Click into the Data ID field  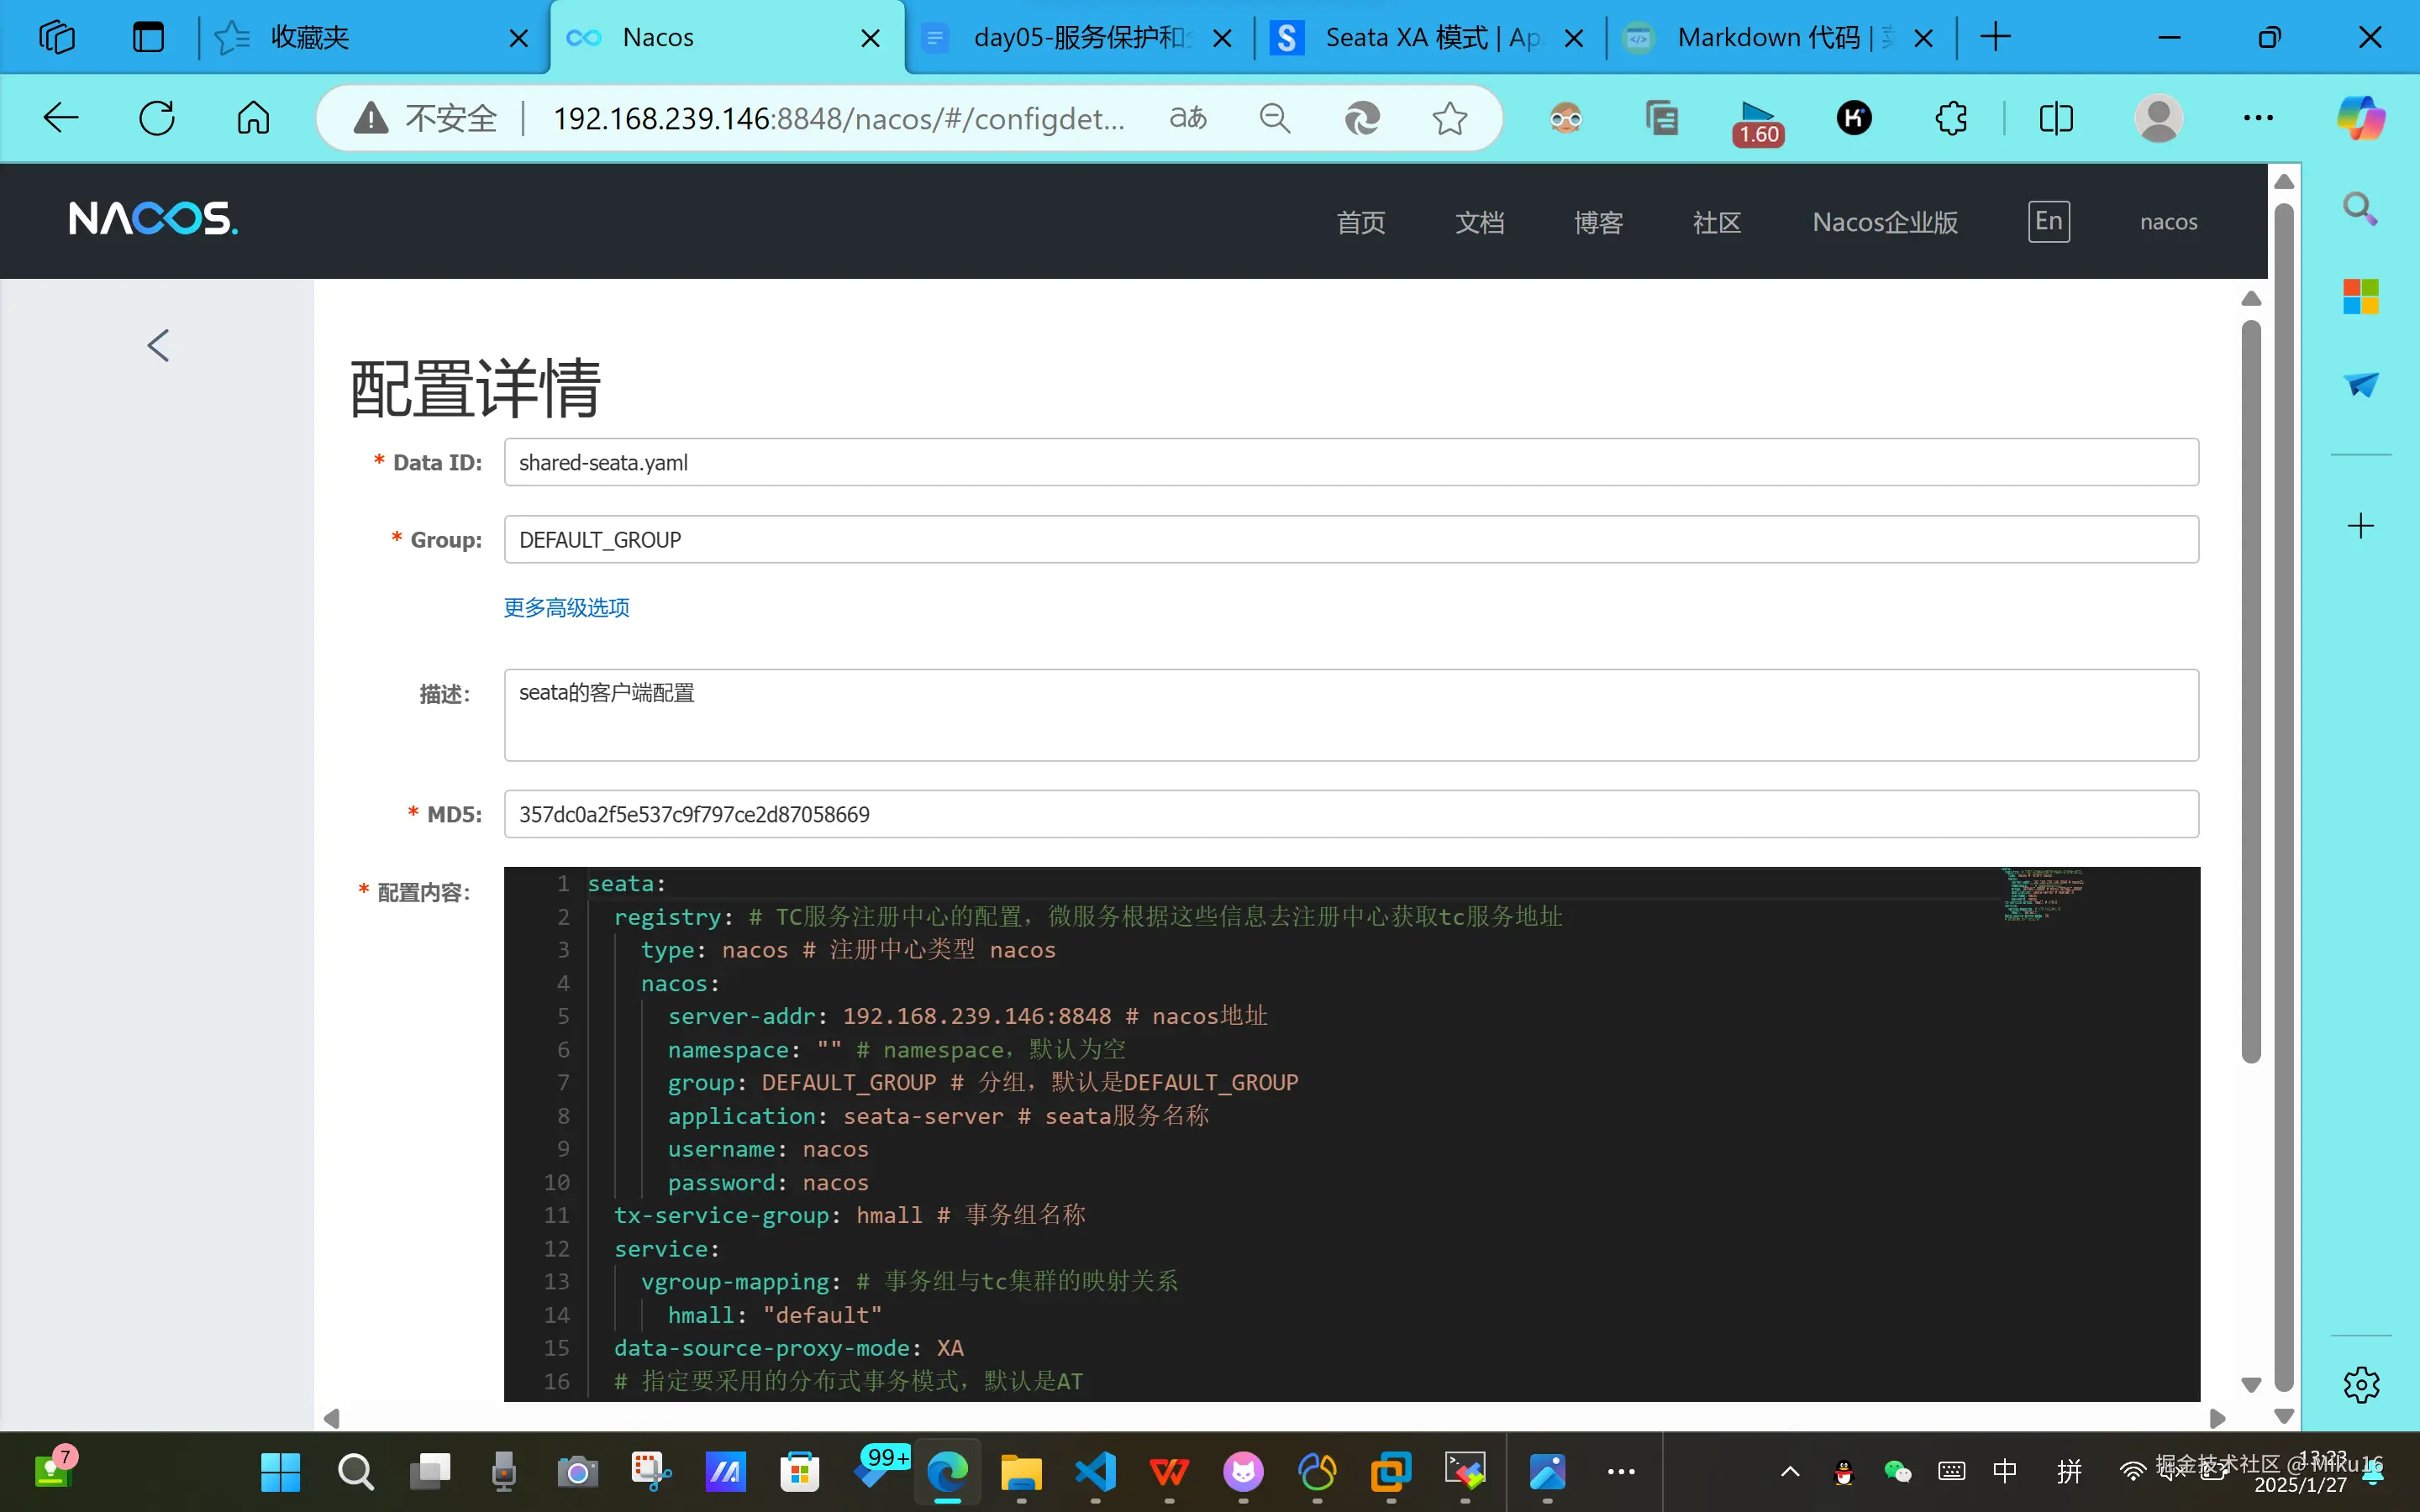[1350, 462]
